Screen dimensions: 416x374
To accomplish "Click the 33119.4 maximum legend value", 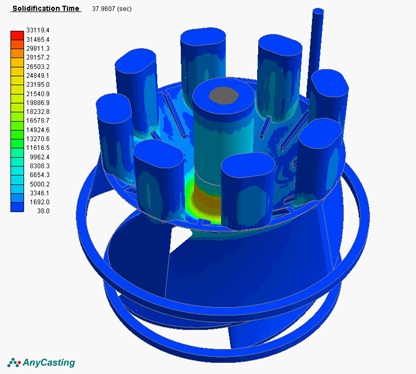I will pos(38,30).
